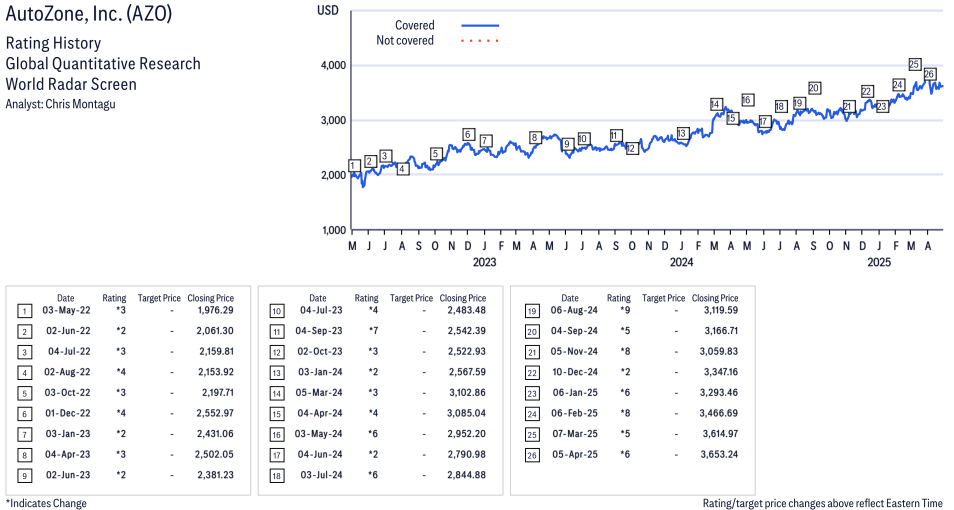Click chart marker 12 near October 2023
The height and width of the screenshot is (510, 954).
tap(632, 148)
